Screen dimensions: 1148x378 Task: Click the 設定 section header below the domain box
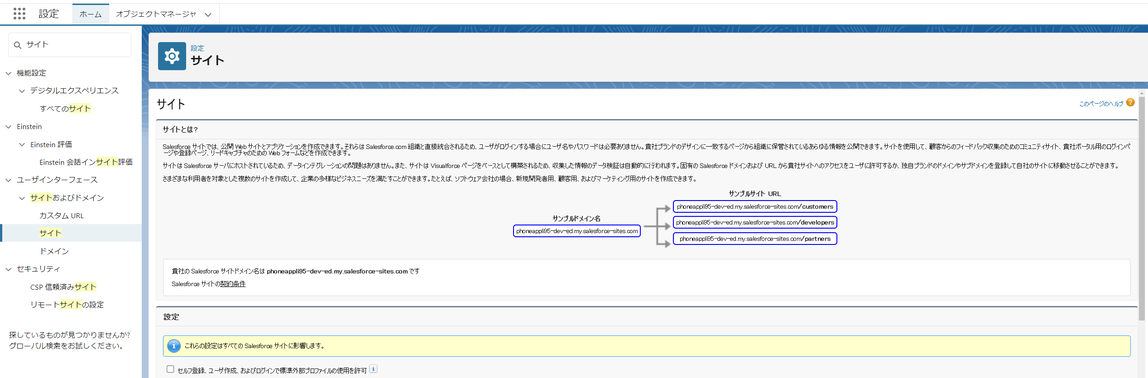point(171,318)
